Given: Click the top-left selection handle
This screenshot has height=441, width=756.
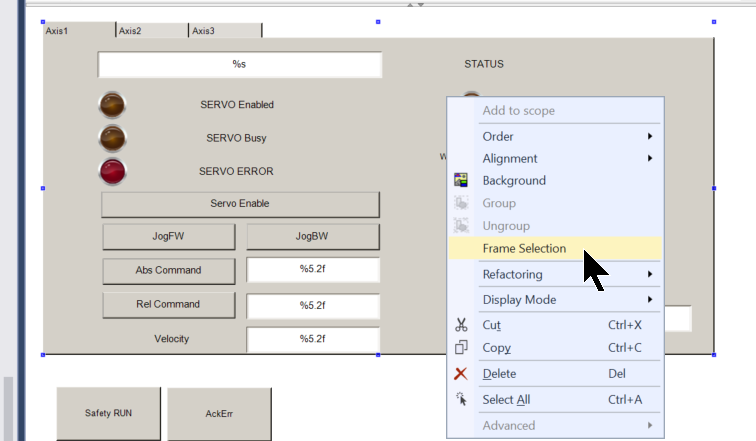Looking at the screenshot, I should 43,22.
